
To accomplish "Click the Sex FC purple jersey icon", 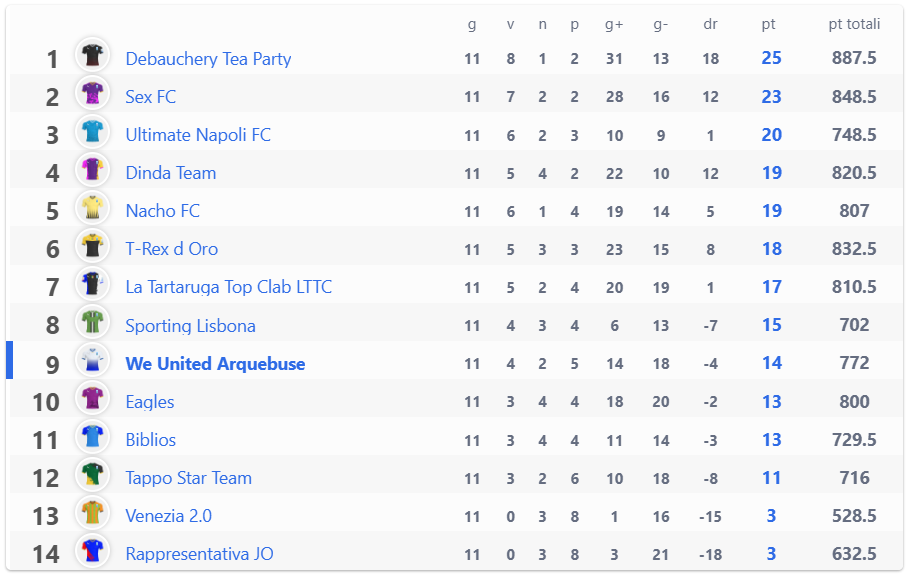I will tap(92, 93).
